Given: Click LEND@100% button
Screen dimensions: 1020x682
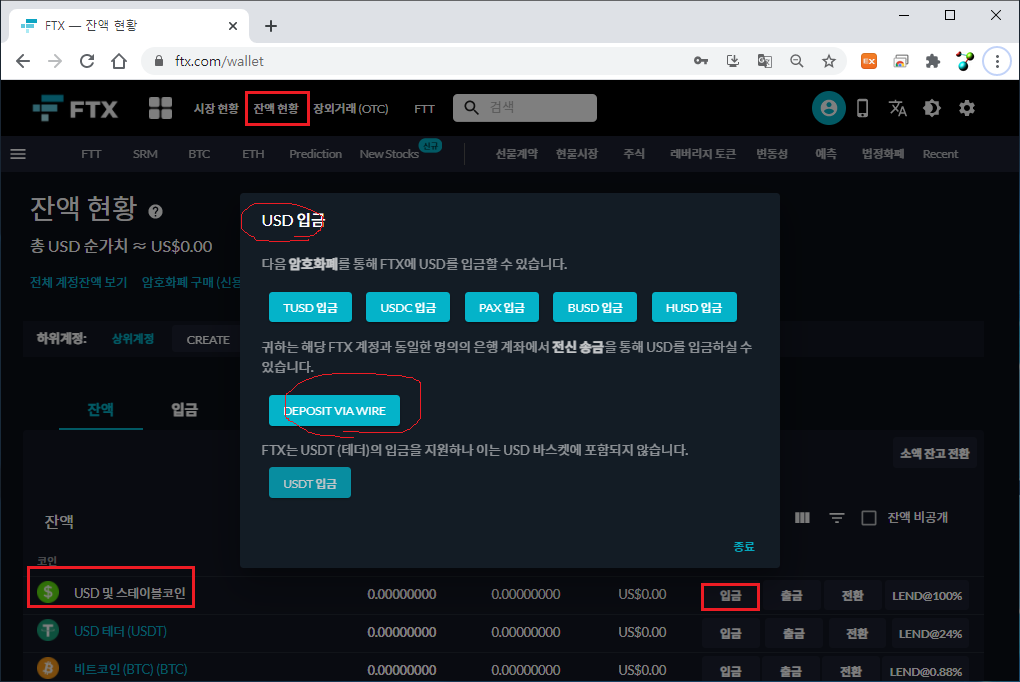Looking at the screenshot, I should 926,595.
